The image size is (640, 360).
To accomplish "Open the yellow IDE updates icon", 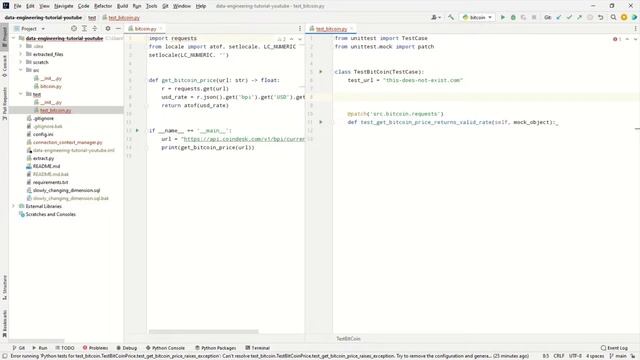I will 624,18.
